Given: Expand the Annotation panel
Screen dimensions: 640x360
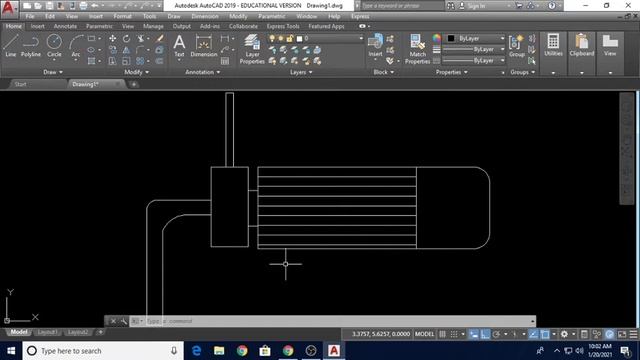Looking at the screenshot, I should click(x=203, y=72).
